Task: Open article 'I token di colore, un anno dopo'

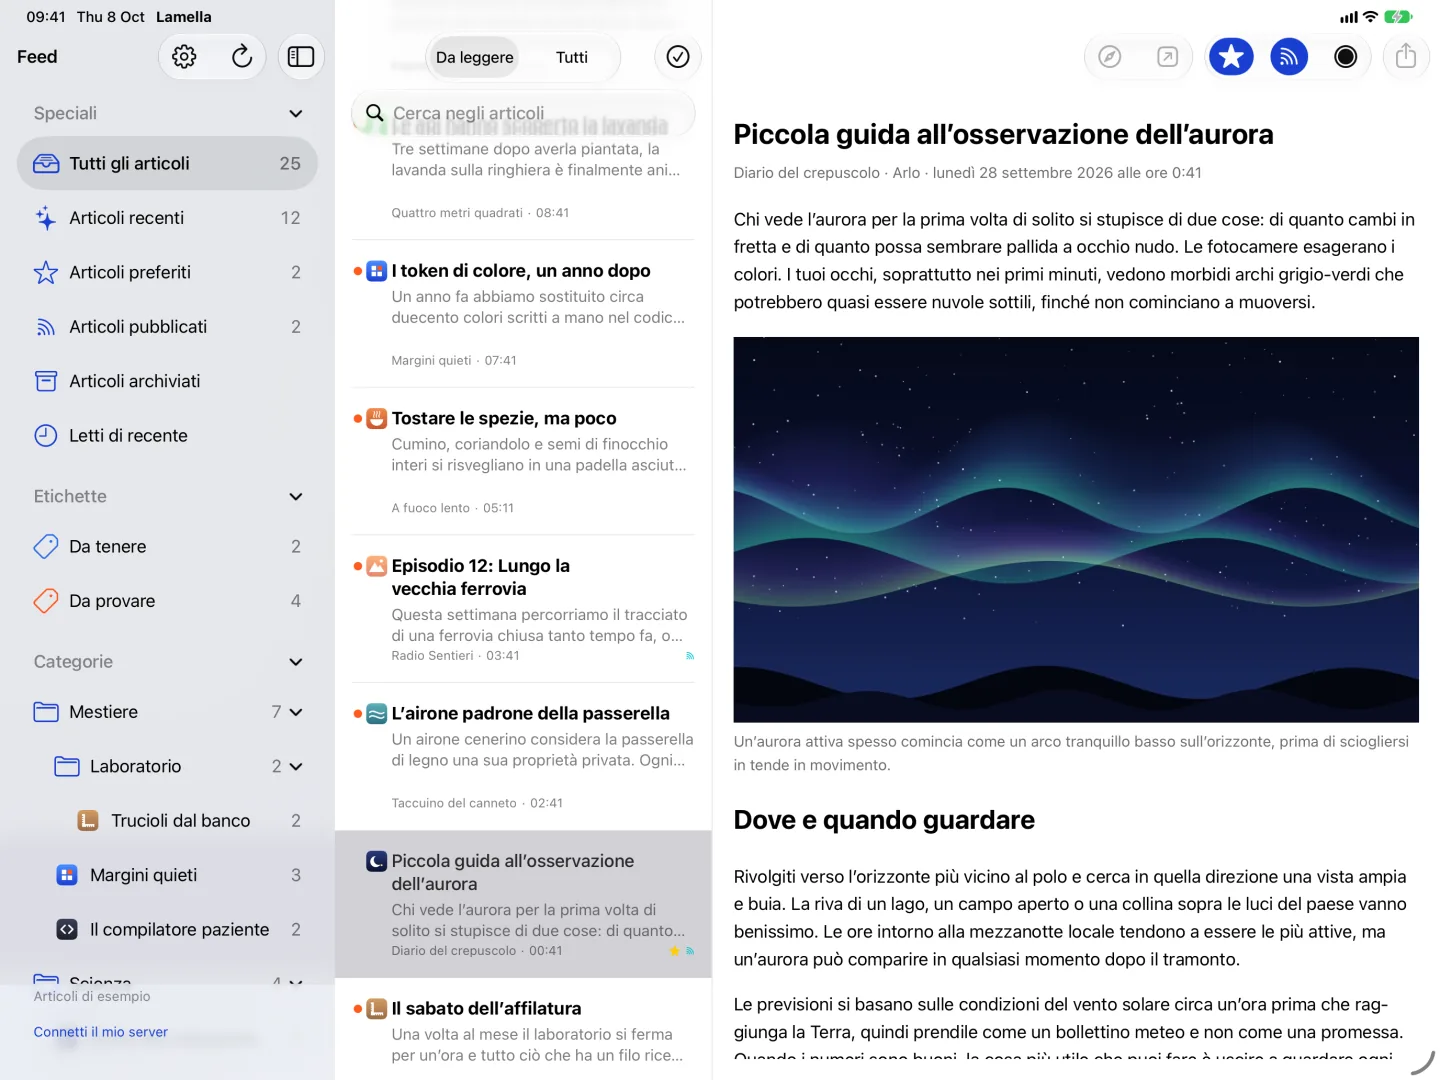Action: pos(523,314)
